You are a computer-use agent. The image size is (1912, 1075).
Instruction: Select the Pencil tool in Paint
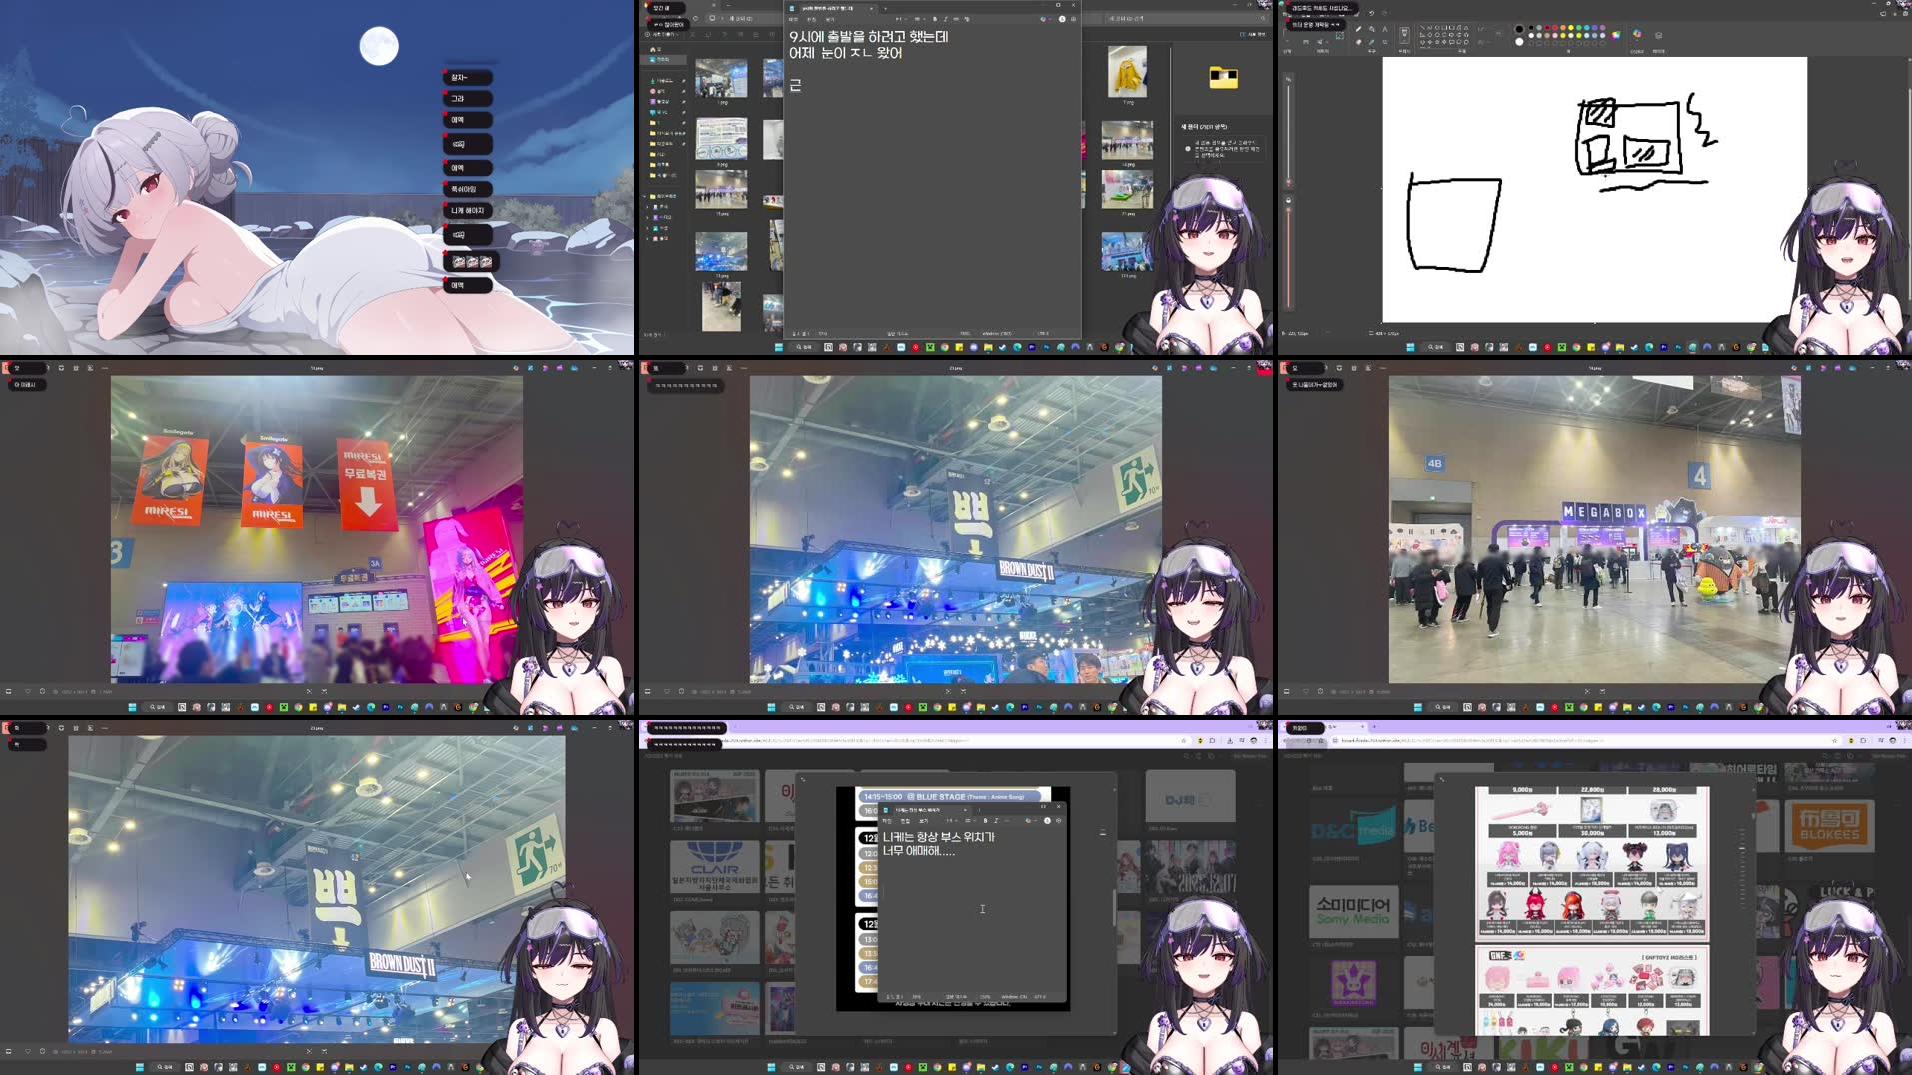(x=1359, y=27)
